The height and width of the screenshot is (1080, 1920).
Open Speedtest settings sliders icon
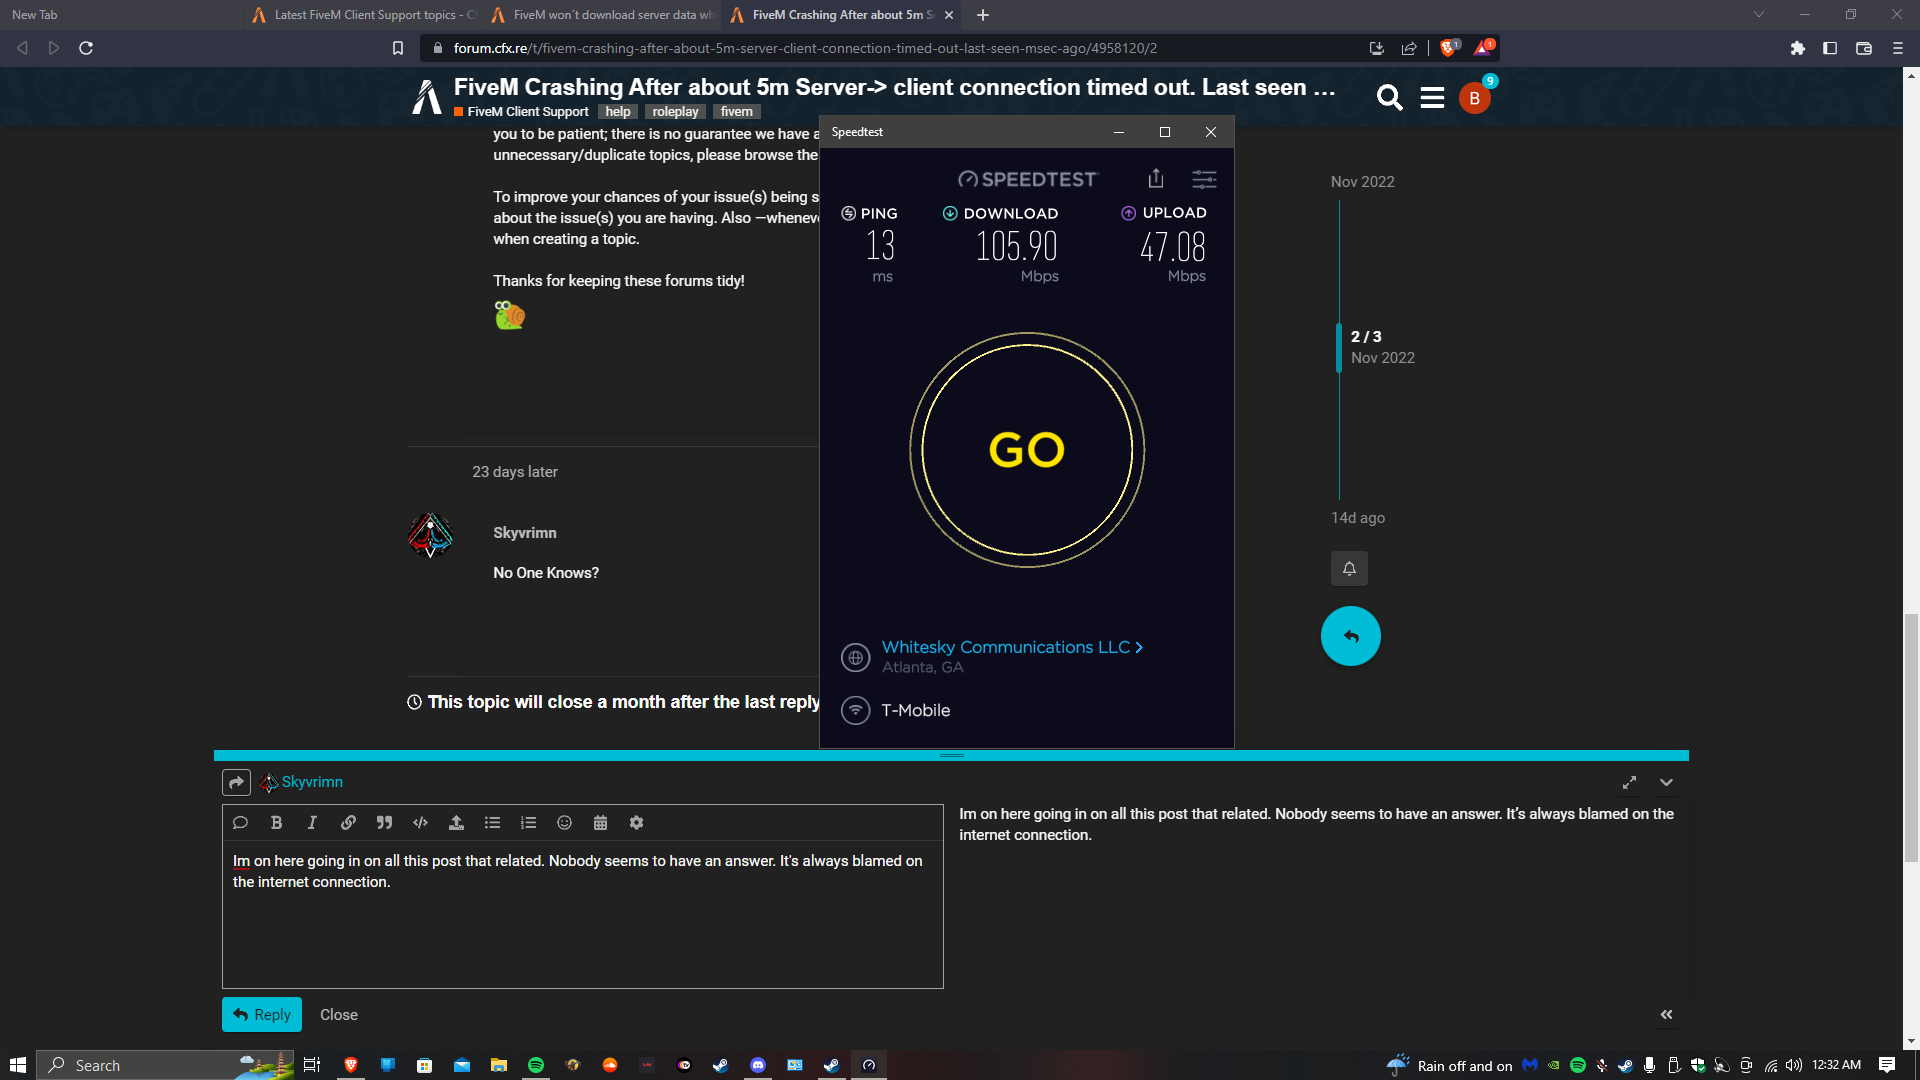(1204, 179)
